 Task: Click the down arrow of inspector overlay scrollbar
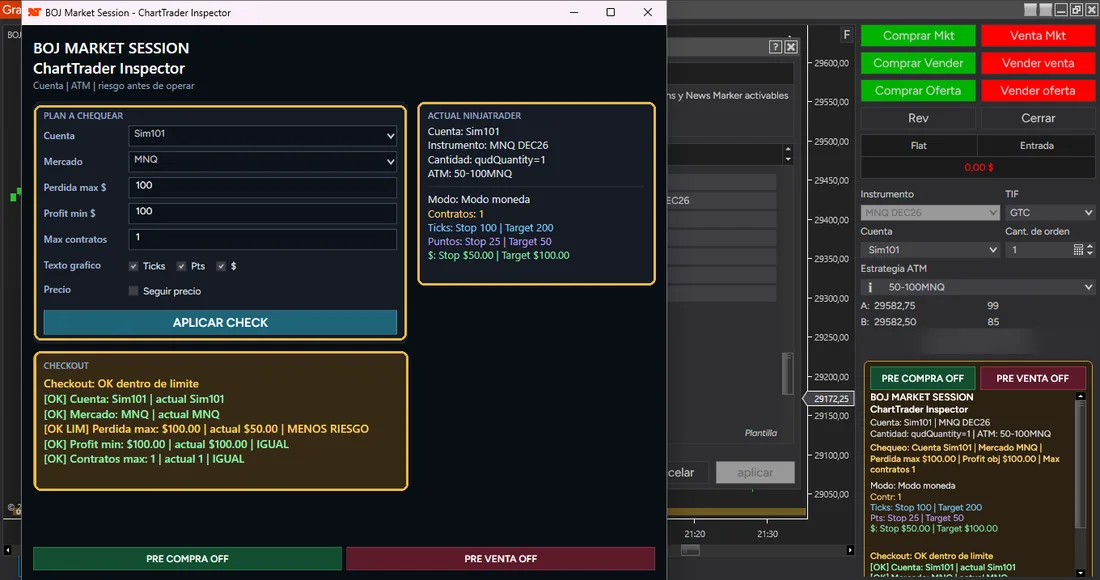(1081, 571)
